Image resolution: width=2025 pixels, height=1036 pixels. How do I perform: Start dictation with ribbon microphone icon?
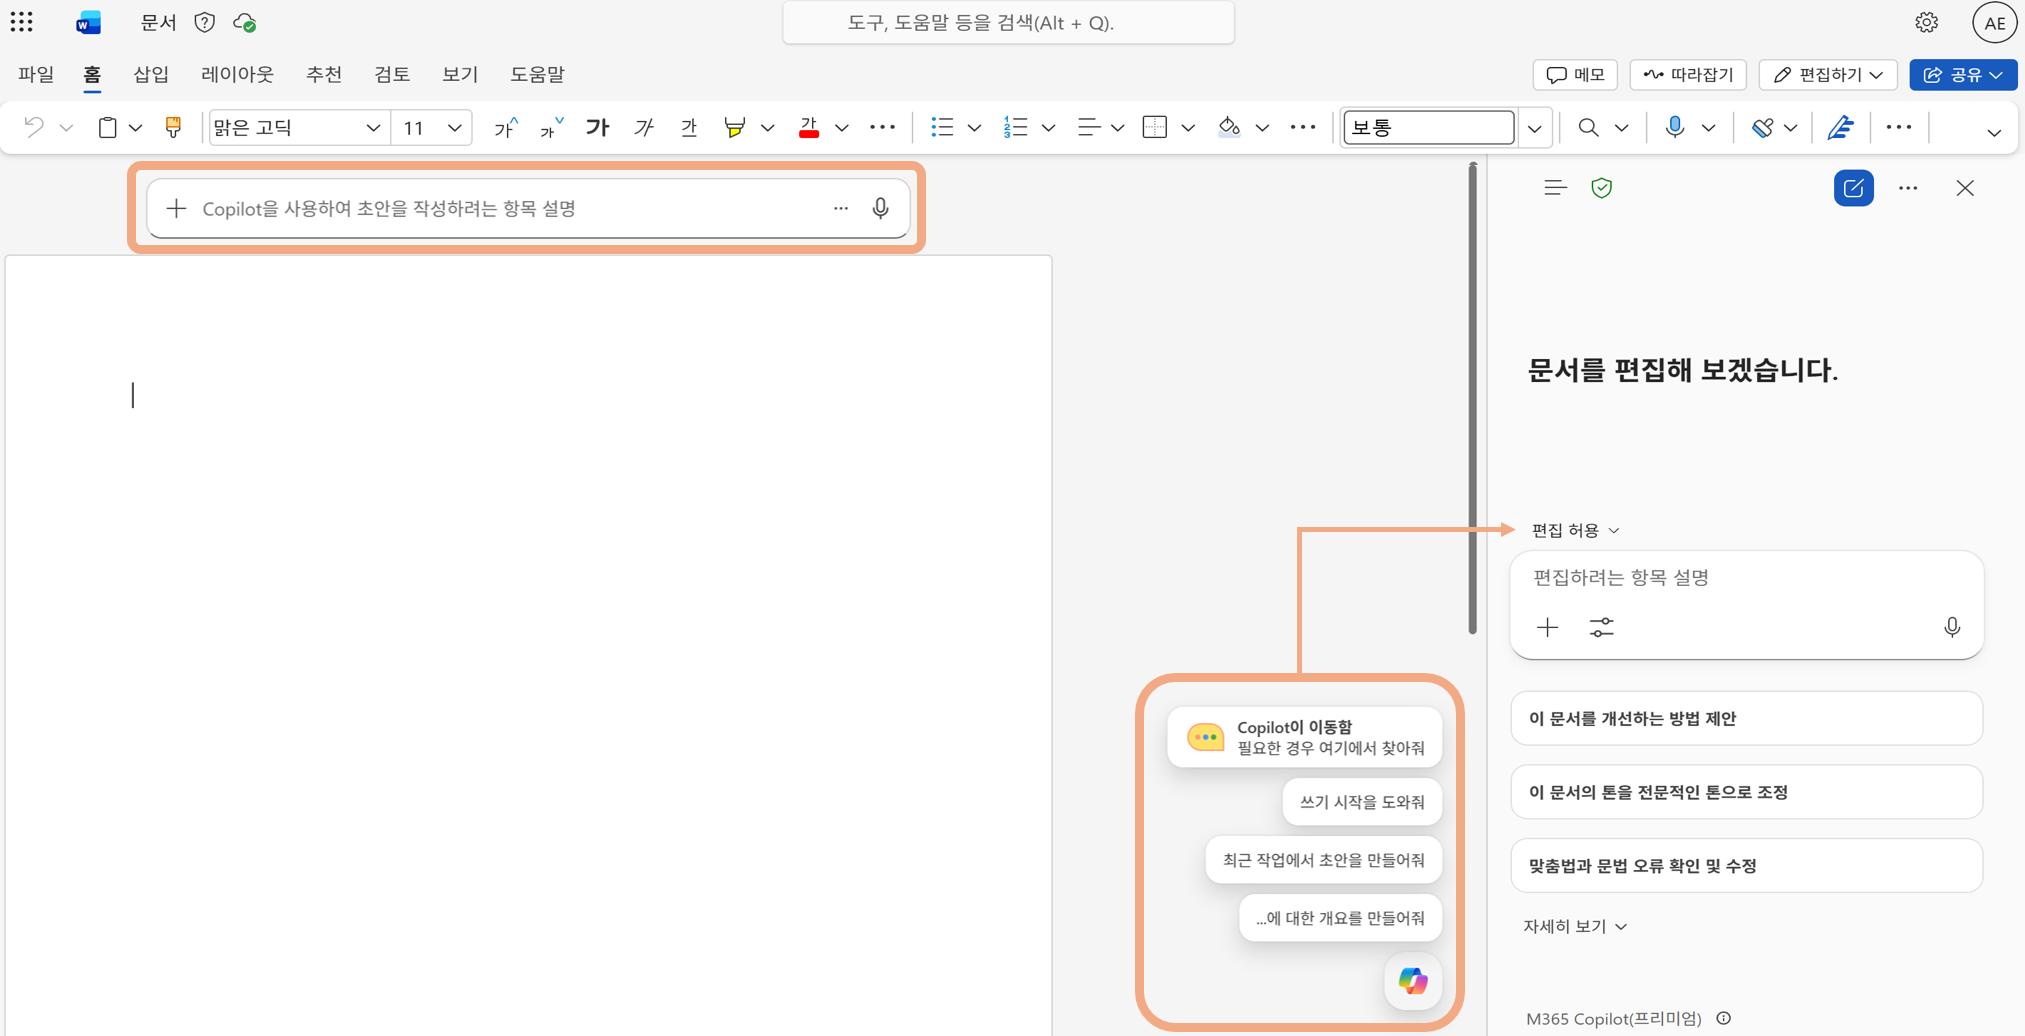[1675, 127]
